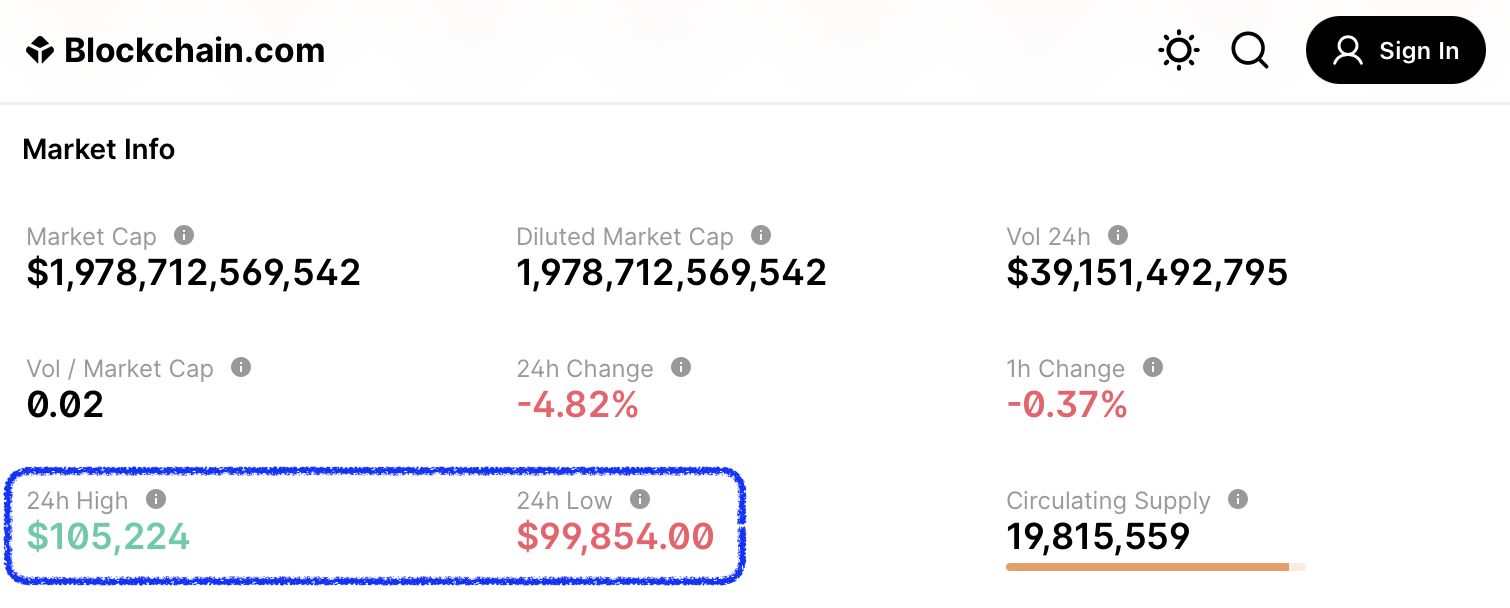
Task: Click the Vol 24h value $39,151,492,795
Action: tap(1147, 273)
